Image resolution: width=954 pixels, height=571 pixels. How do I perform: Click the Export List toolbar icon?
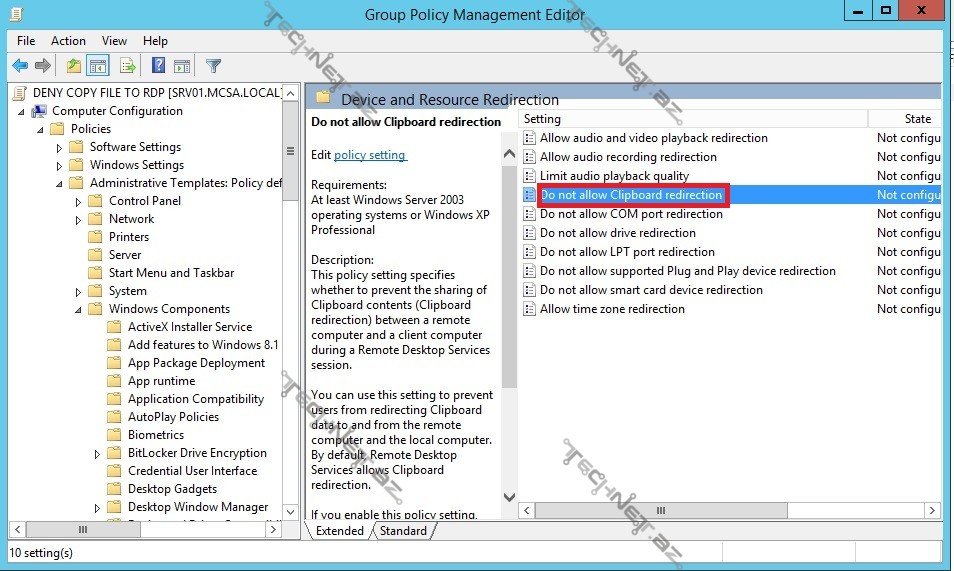pos(127,65)
